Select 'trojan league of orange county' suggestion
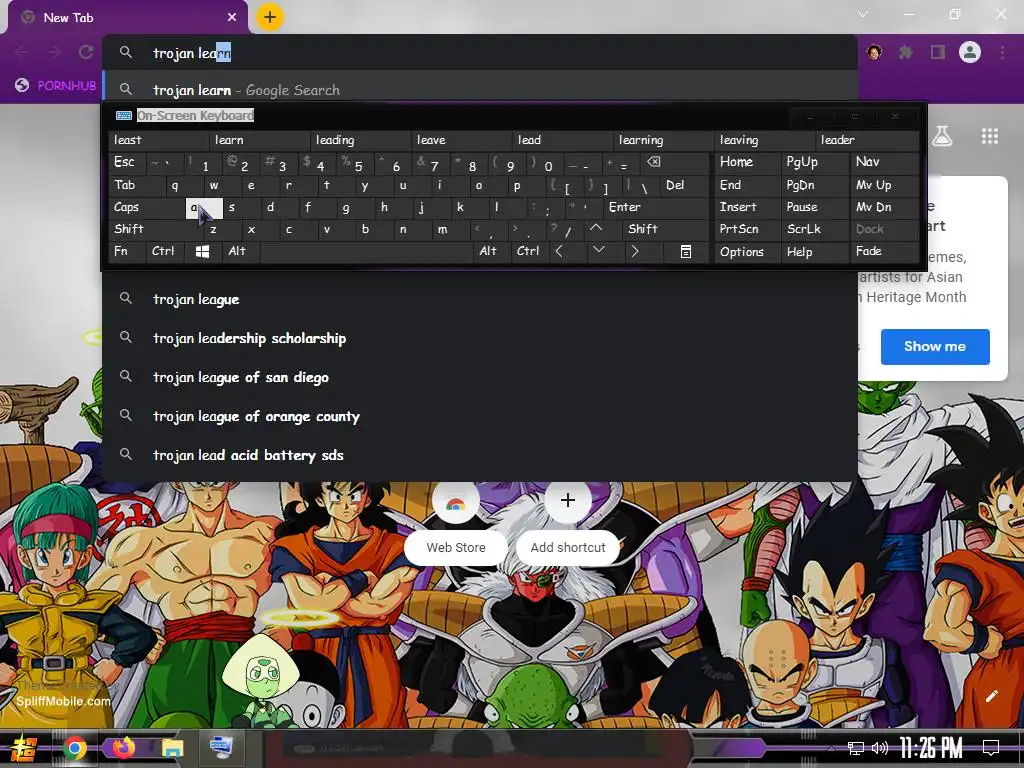 tap(480, 417)
